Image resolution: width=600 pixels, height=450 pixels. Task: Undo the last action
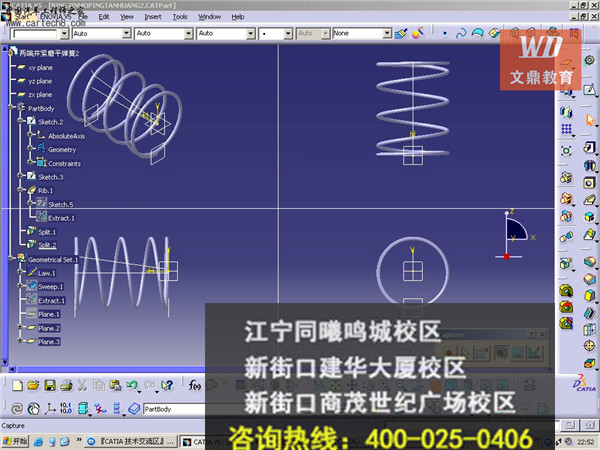(x=132, y=385)
